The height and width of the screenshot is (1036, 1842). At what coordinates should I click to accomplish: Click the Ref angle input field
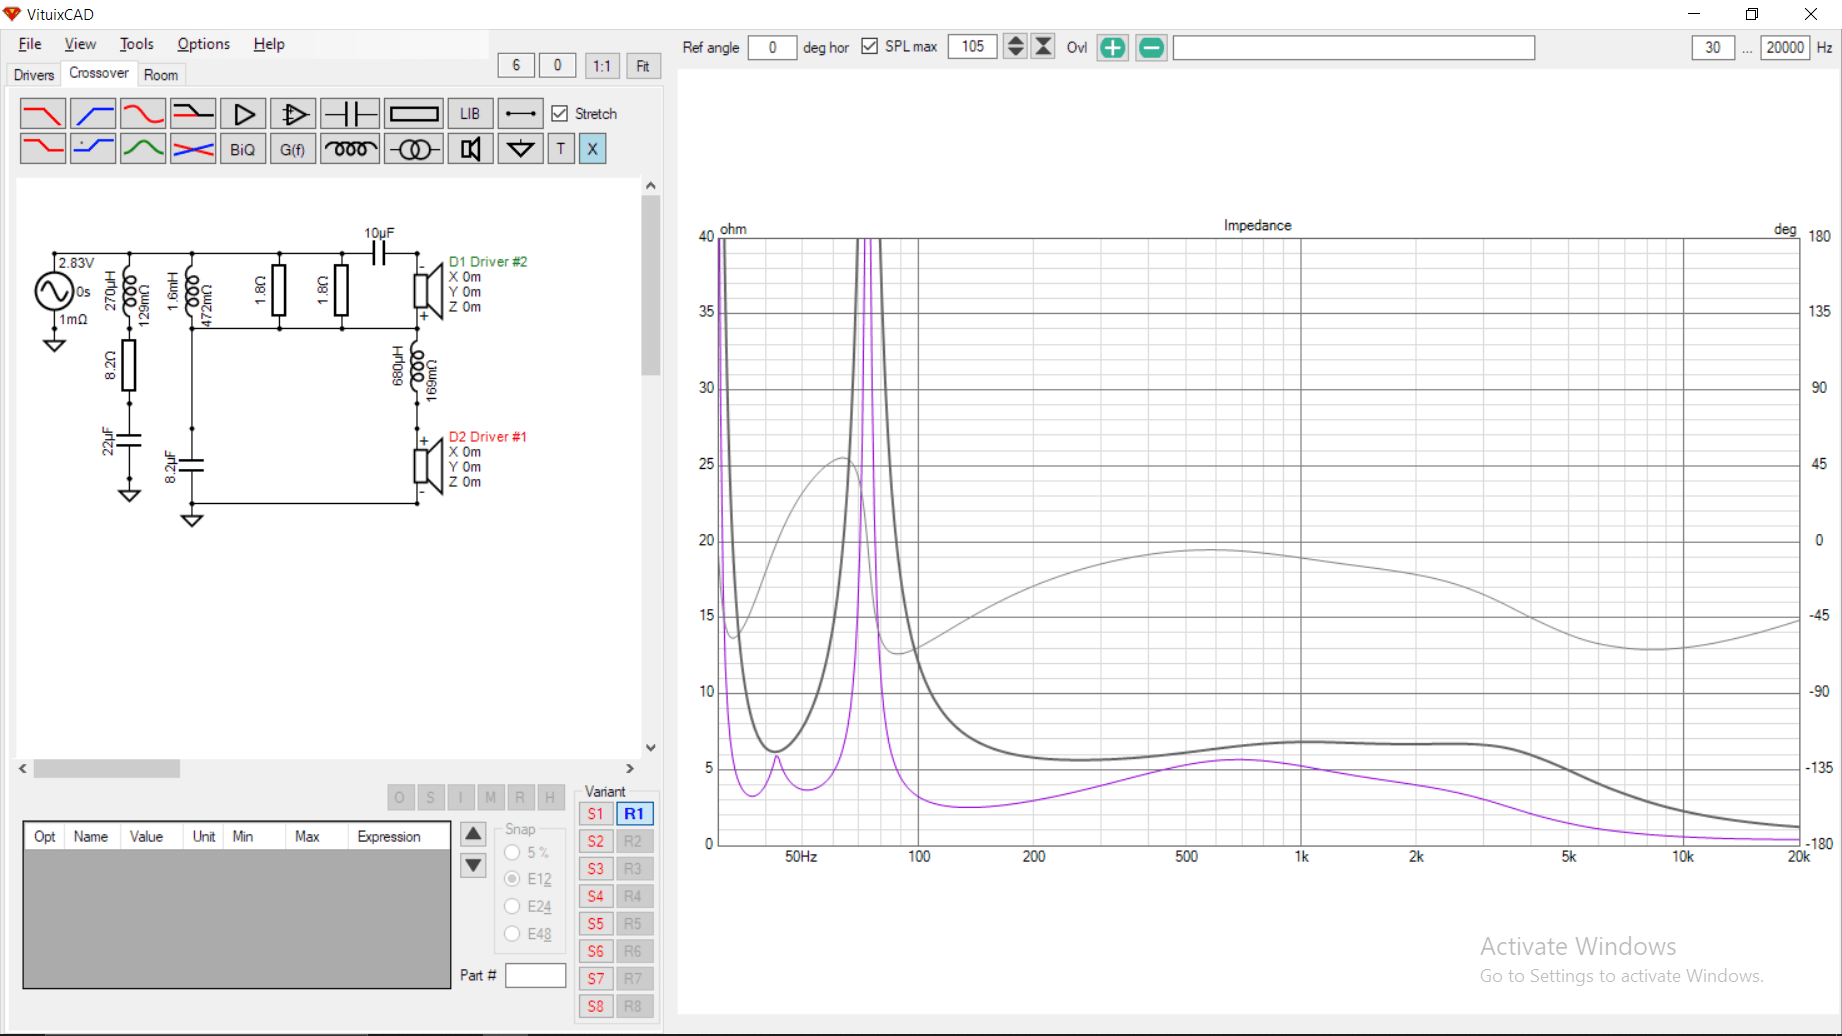772,47
